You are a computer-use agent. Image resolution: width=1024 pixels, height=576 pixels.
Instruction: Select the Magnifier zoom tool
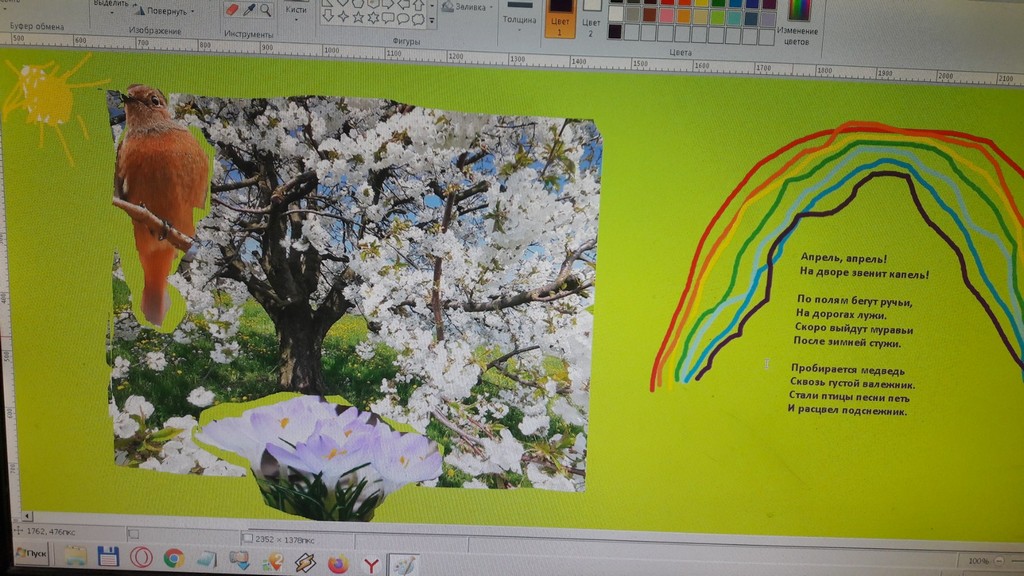(265, 9)
